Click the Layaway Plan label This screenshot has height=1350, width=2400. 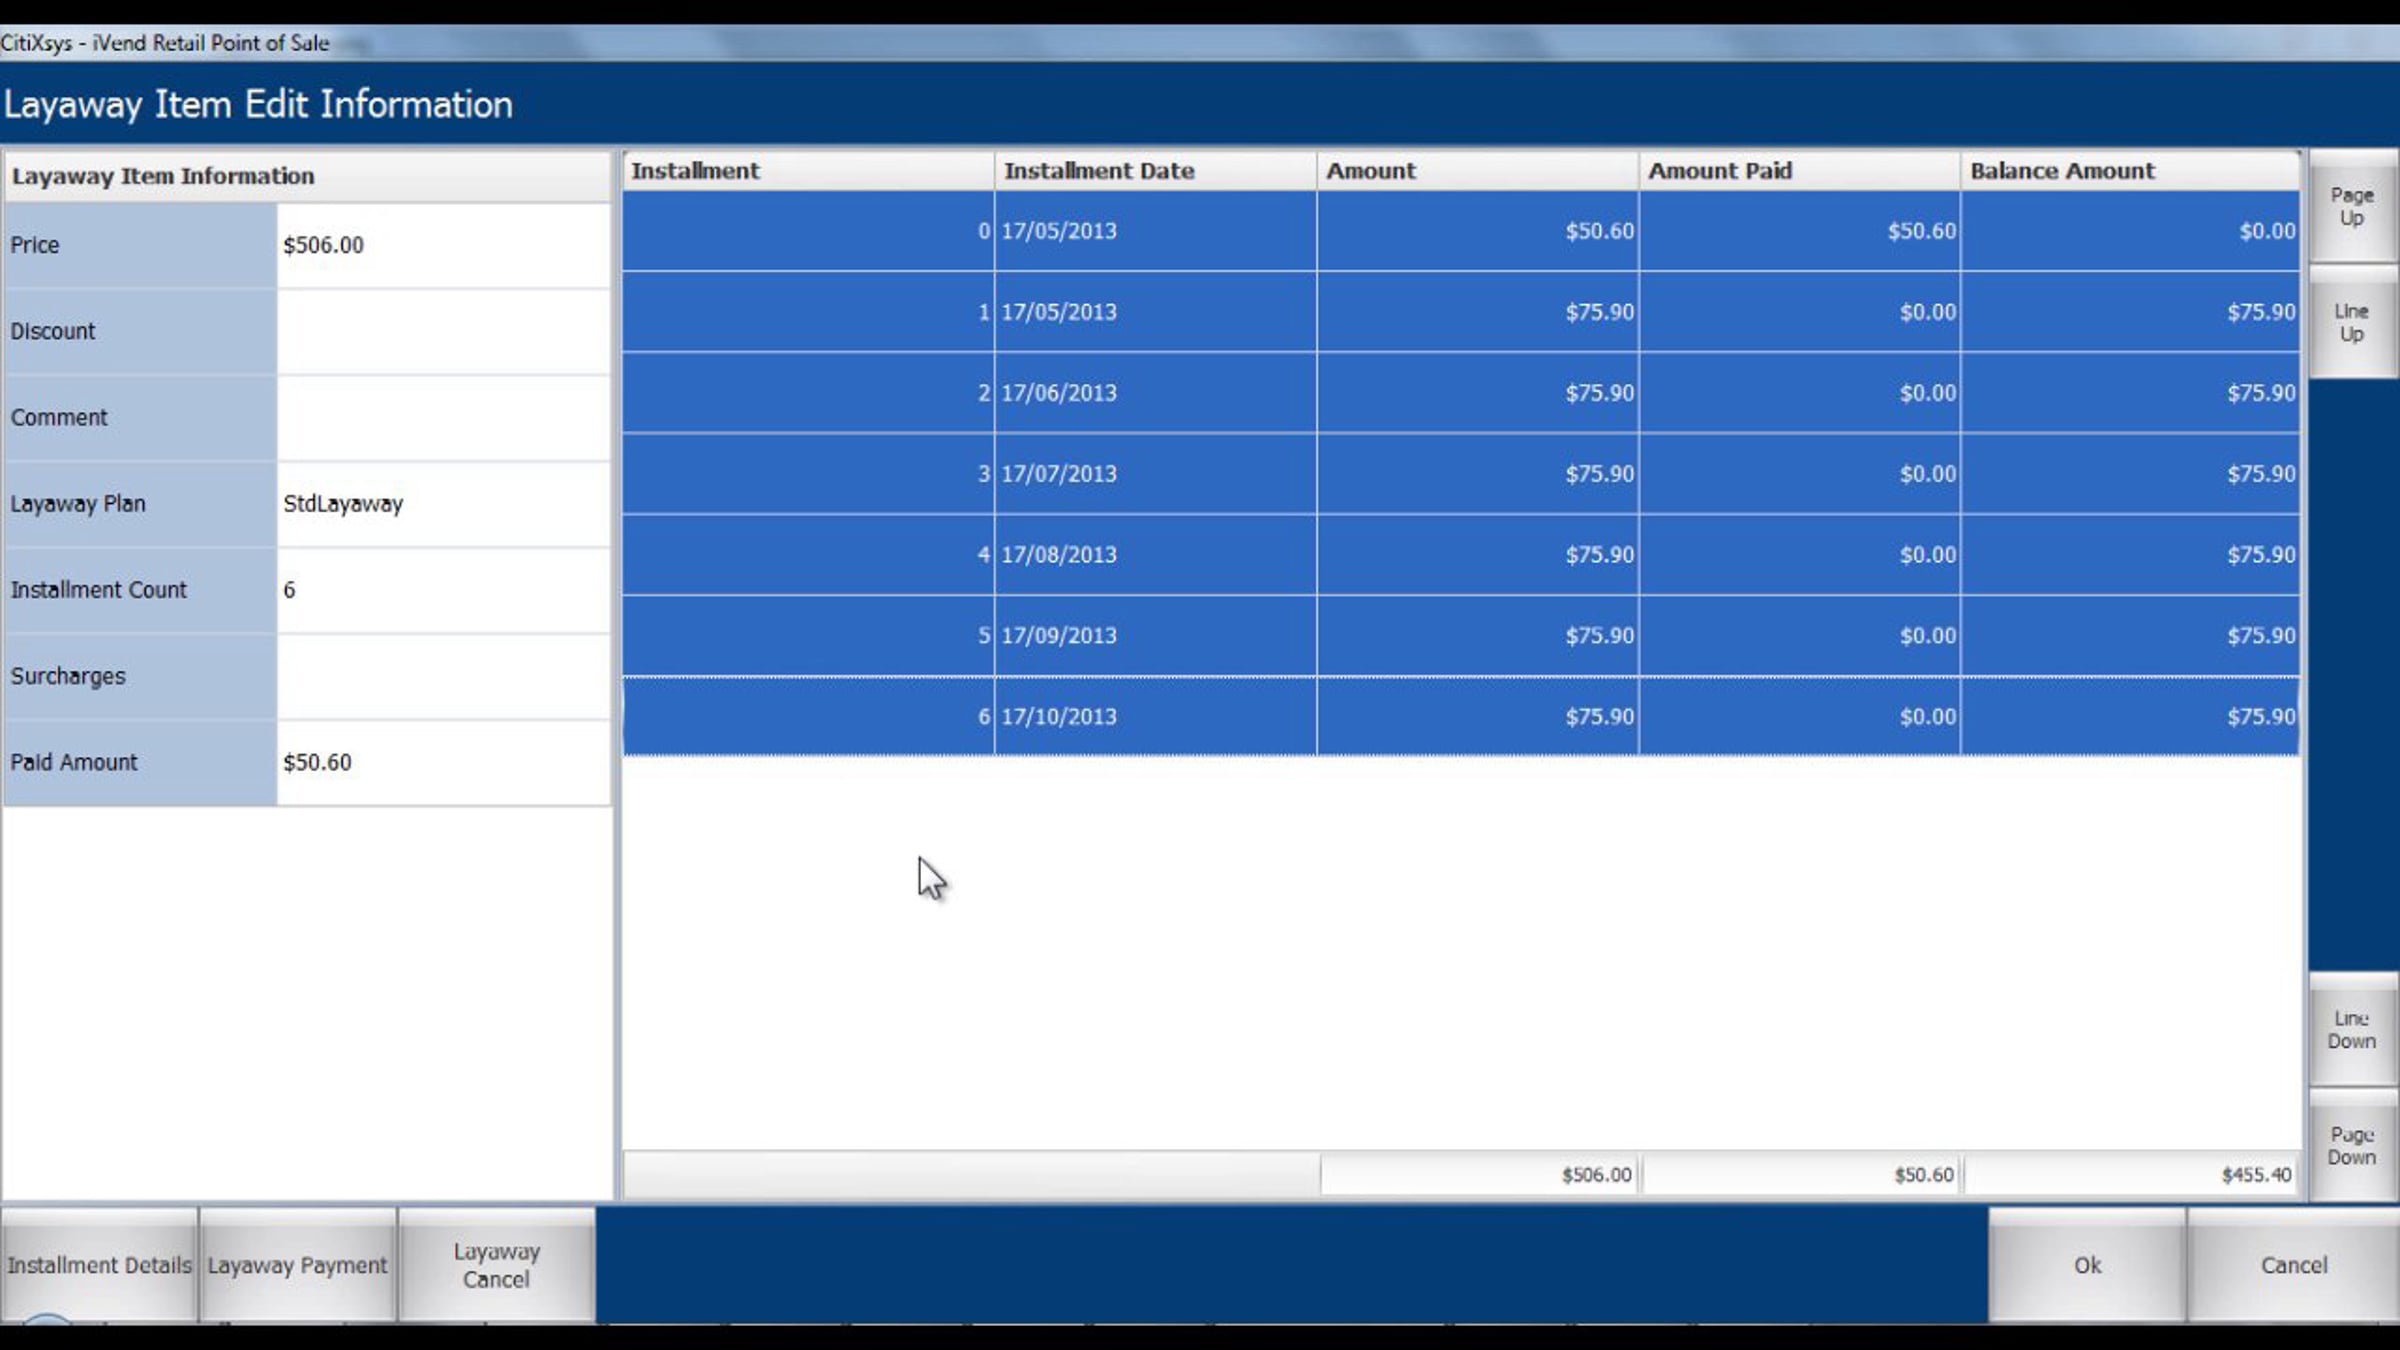(x=78, y=504)
